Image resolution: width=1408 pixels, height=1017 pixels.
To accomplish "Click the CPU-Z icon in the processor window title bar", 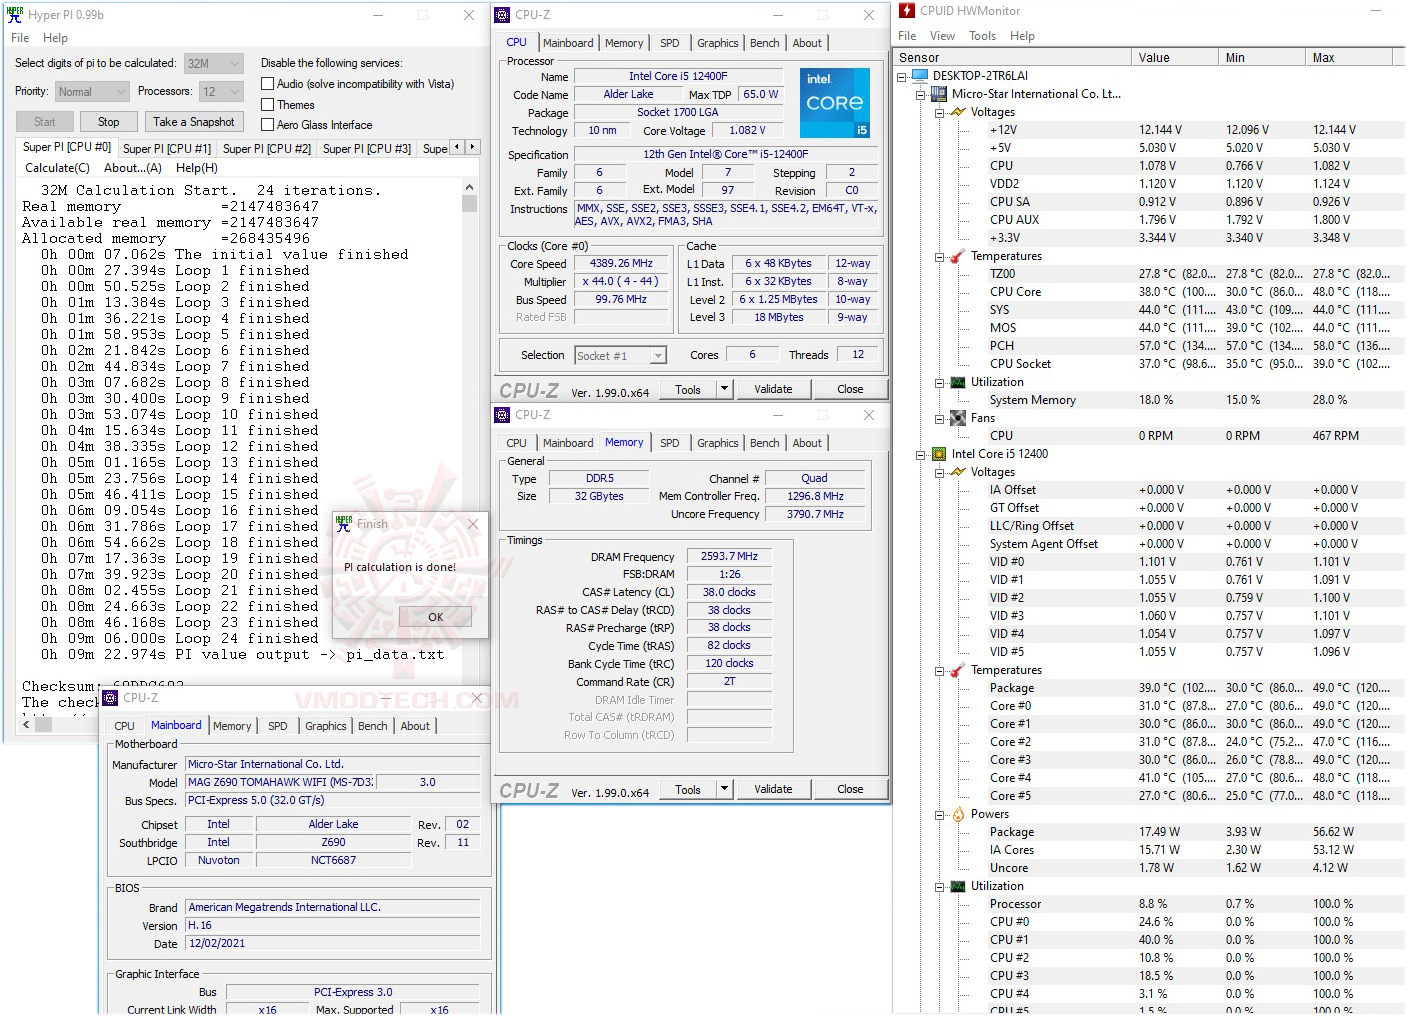I will click(502, 15).
